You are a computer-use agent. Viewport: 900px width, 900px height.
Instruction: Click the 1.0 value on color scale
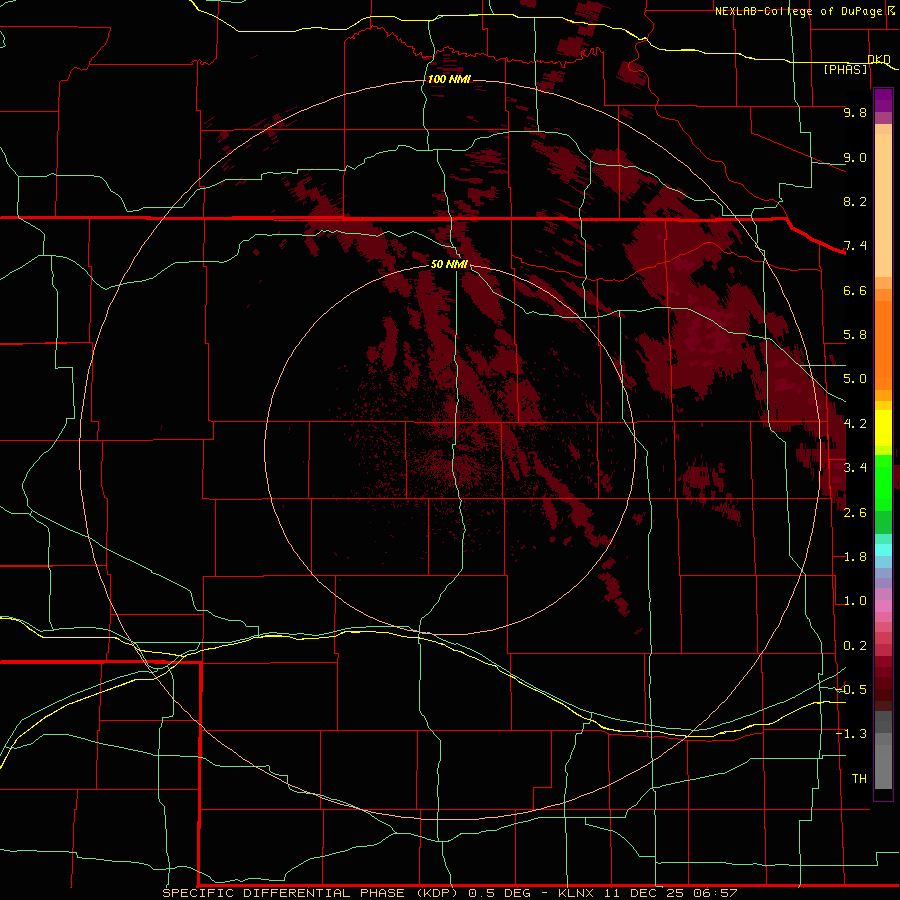(855, 601)
